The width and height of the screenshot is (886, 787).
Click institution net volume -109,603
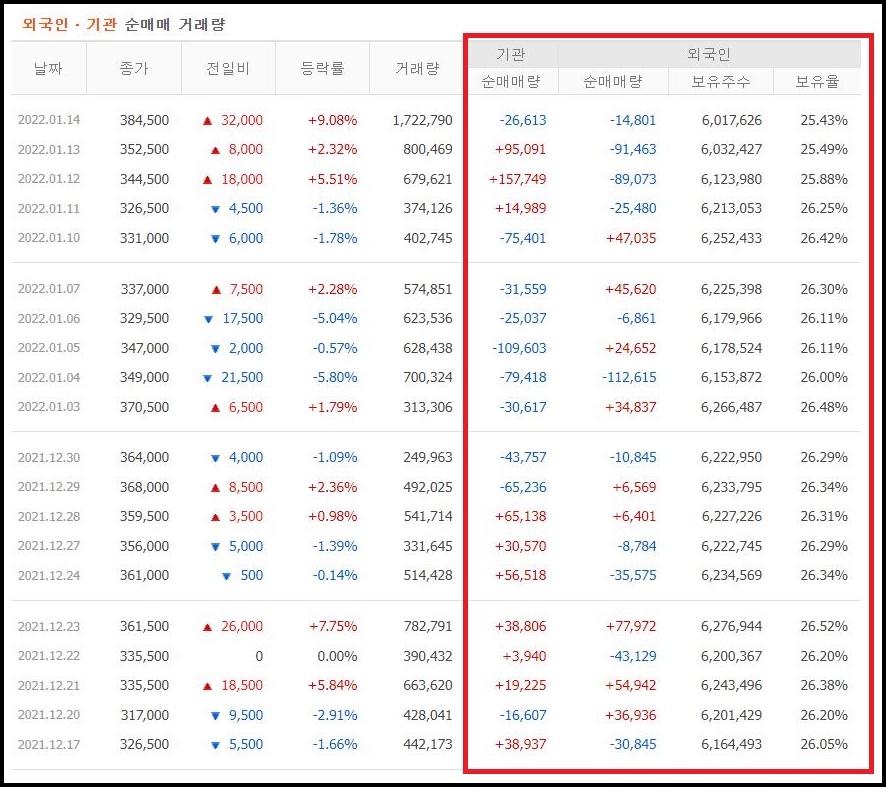[519, 348]
